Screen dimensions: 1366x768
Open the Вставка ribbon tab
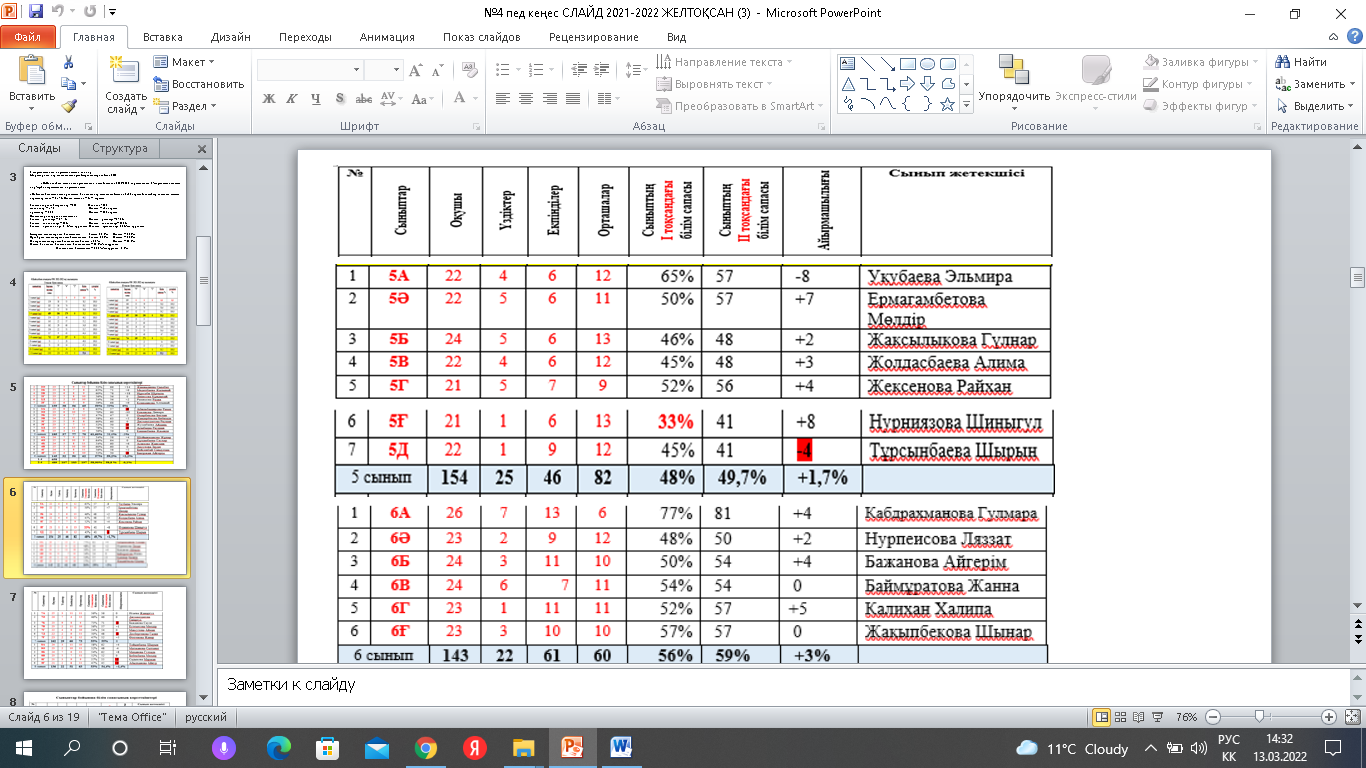coord(162,37)
